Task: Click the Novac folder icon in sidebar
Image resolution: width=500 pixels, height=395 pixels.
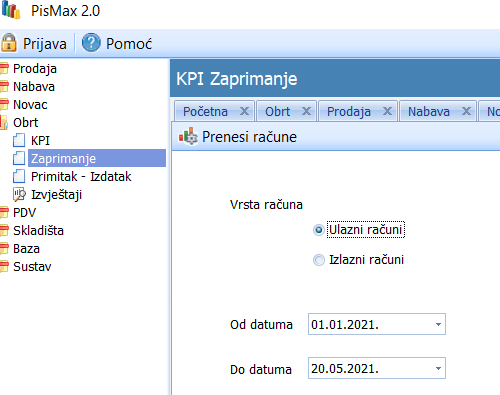Action: click(x=4, y=105)
